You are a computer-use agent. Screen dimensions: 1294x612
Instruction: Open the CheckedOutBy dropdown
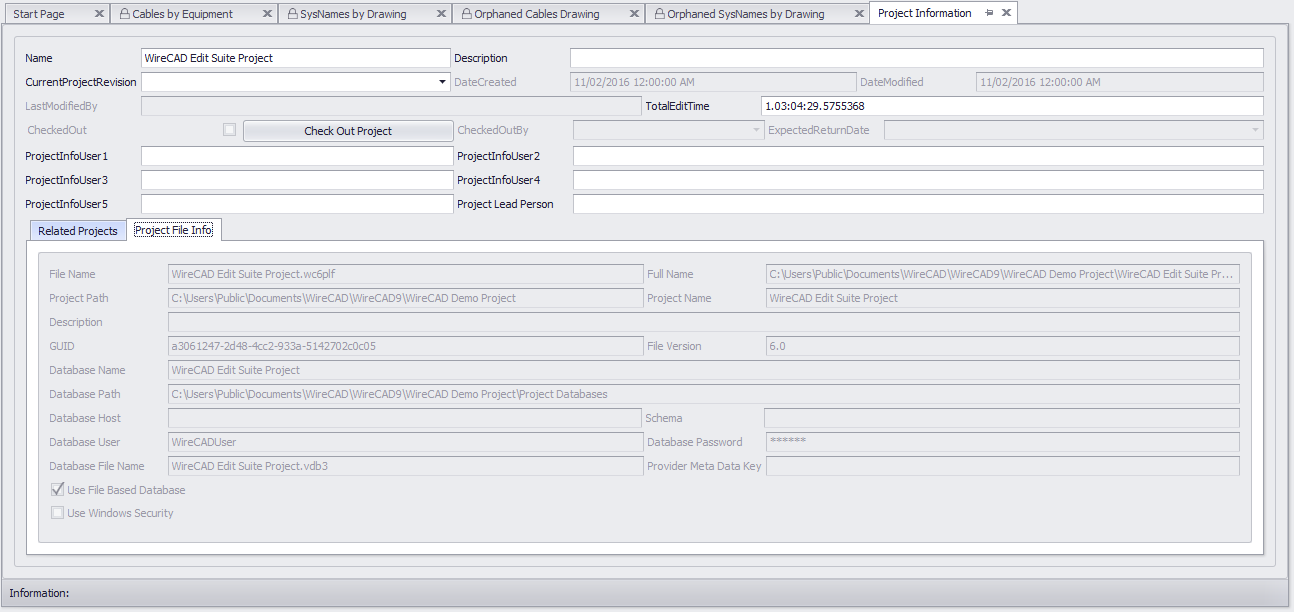pos(756,130)
